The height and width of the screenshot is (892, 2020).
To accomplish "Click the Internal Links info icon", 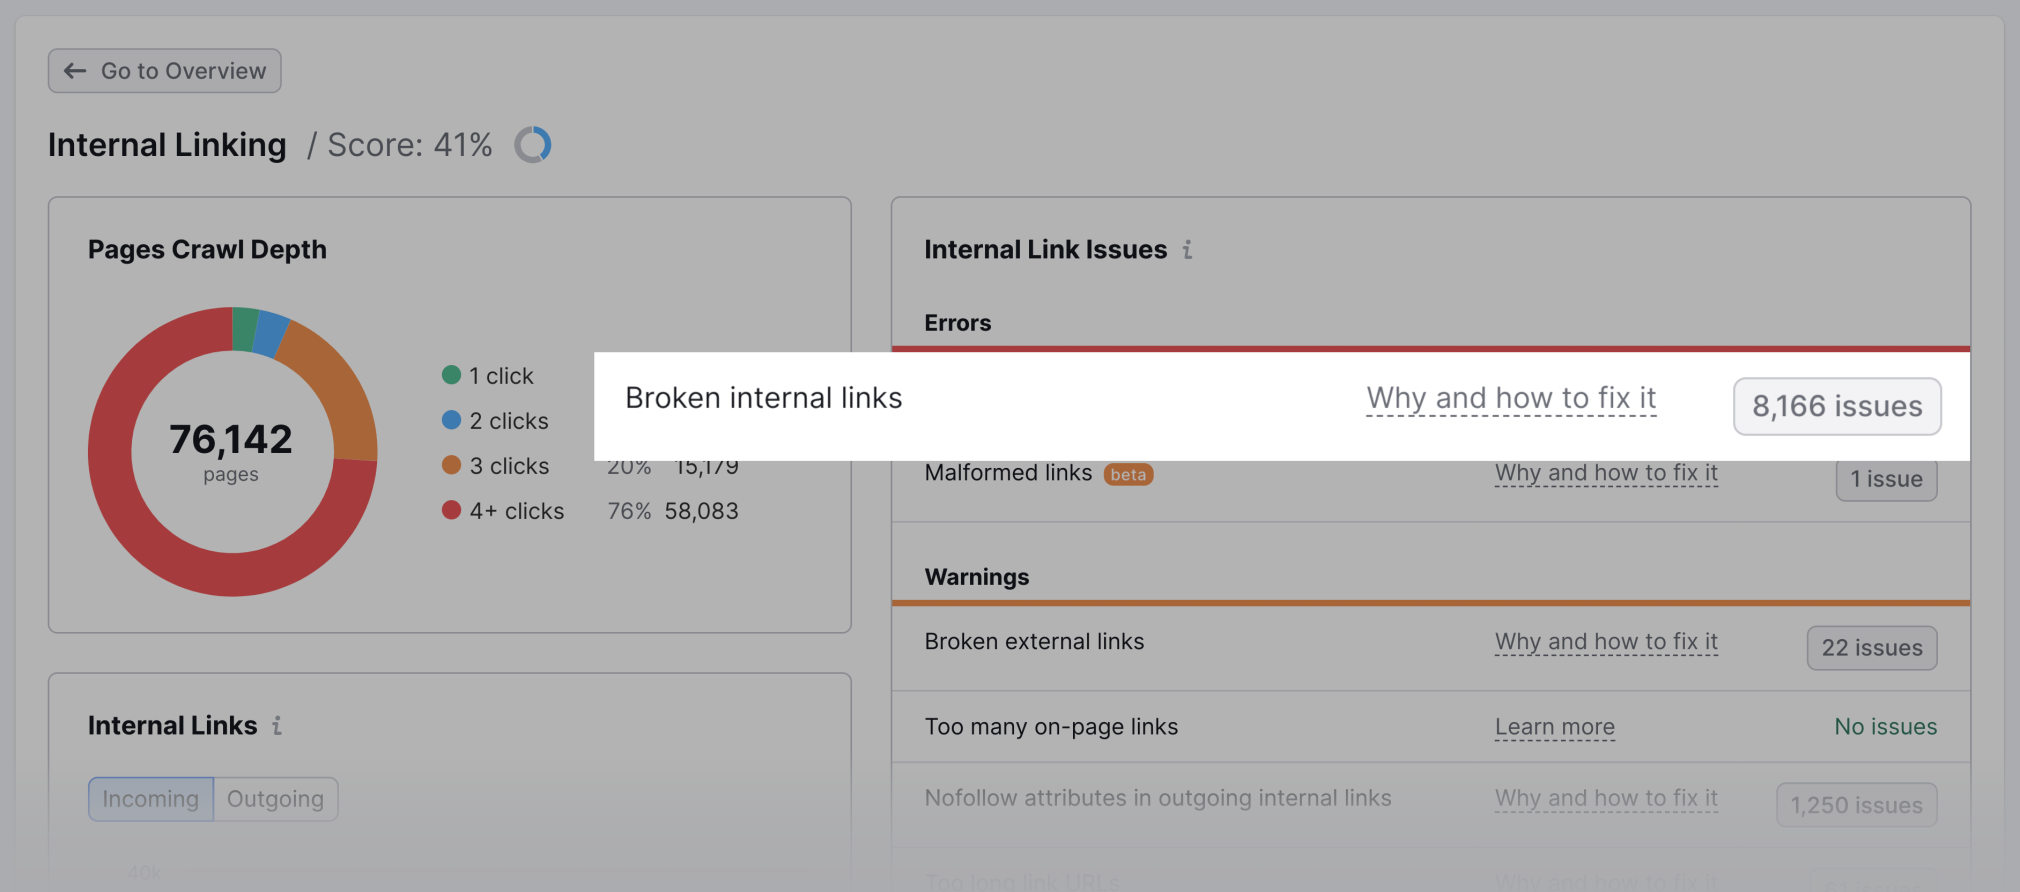I will point(277,726).
